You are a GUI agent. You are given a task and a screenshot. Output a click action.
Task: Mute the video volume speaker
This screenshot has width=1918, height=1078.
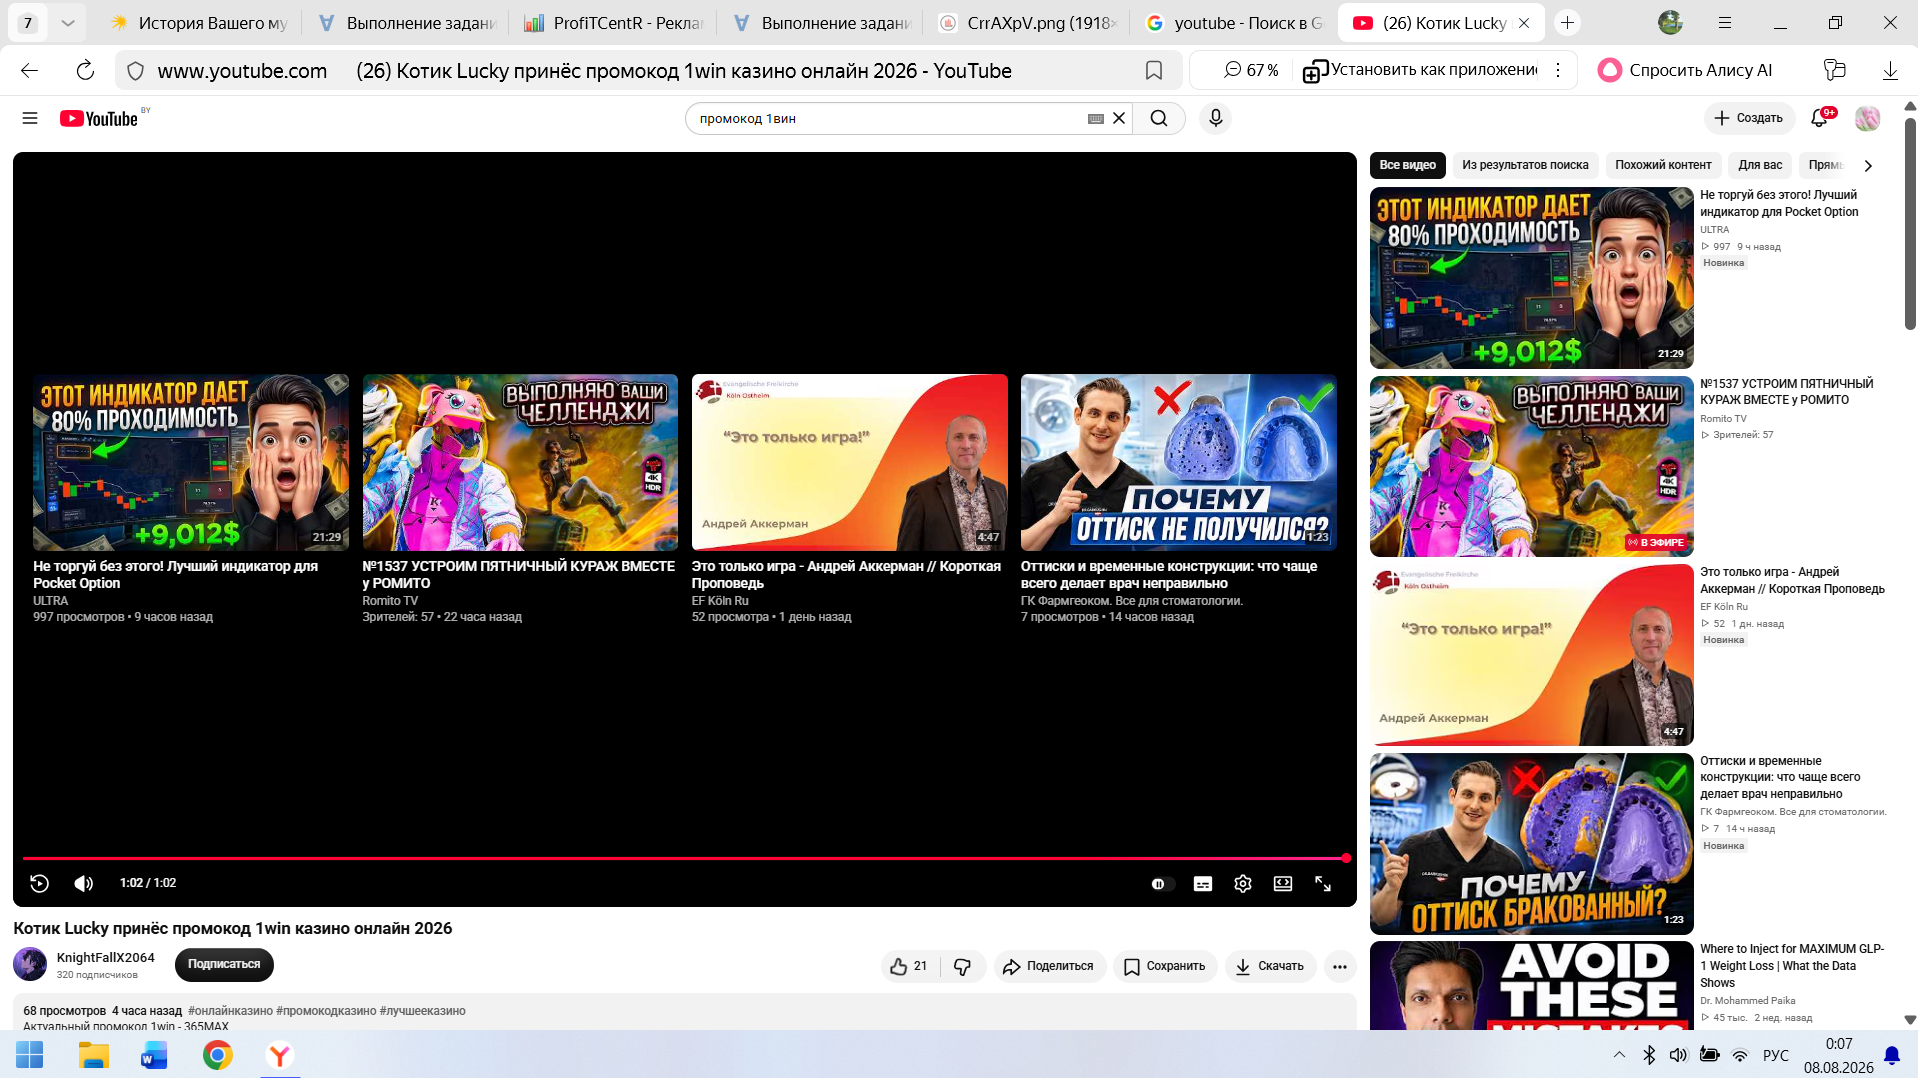coord(84,883)
